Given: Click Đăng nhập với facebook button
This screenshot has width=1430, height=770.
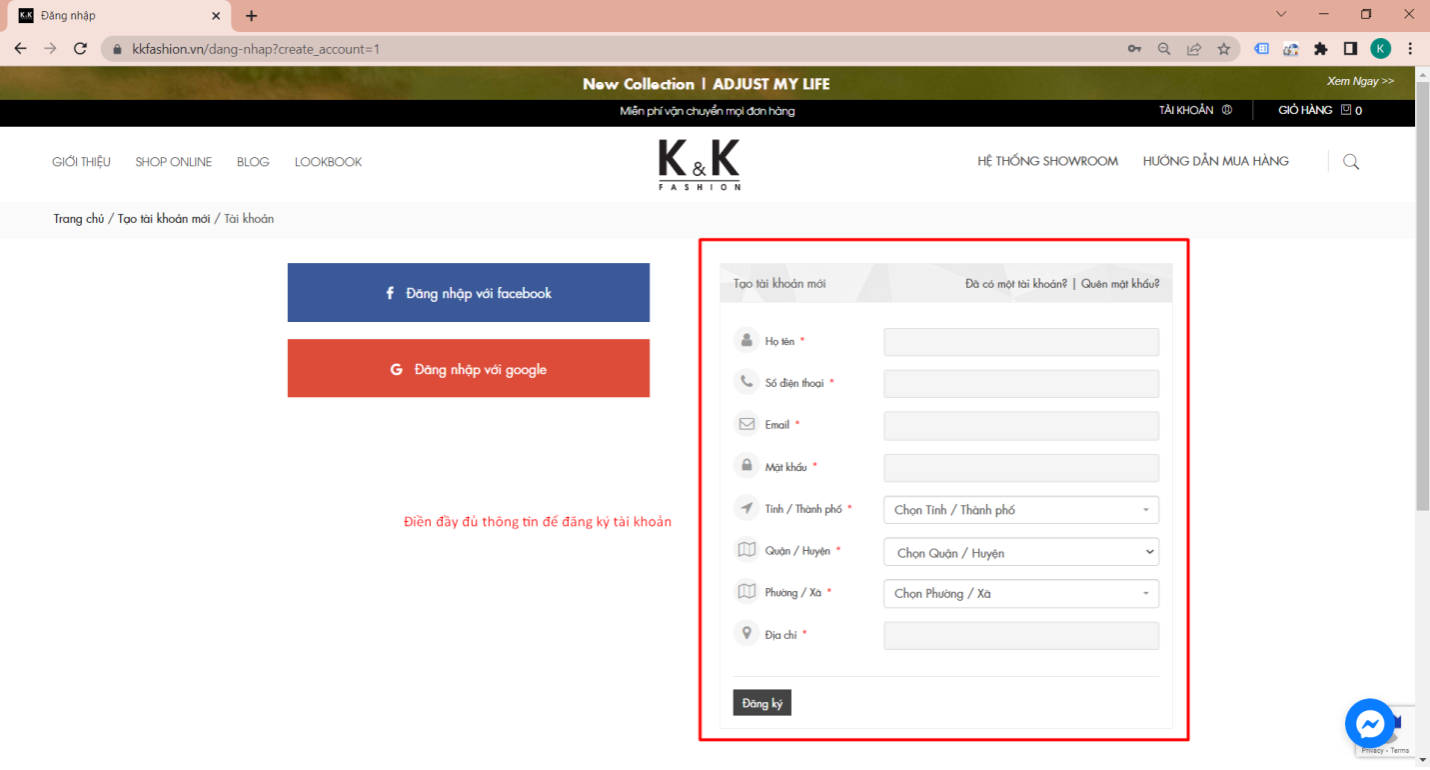Looking at the screenshot, I should (x=468, y=293).
